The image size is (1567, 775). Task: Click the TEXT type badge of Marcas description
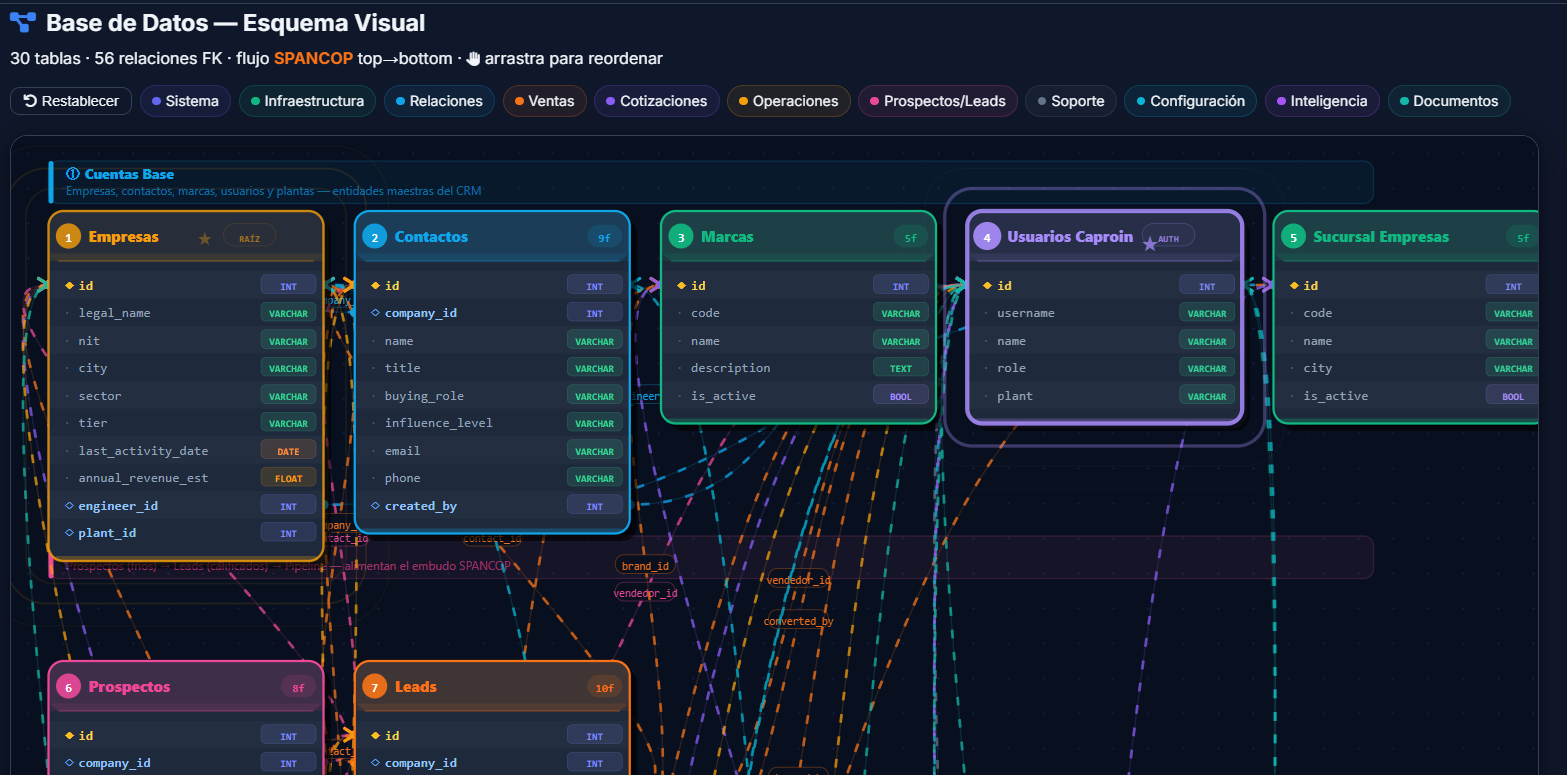point(901,368)
